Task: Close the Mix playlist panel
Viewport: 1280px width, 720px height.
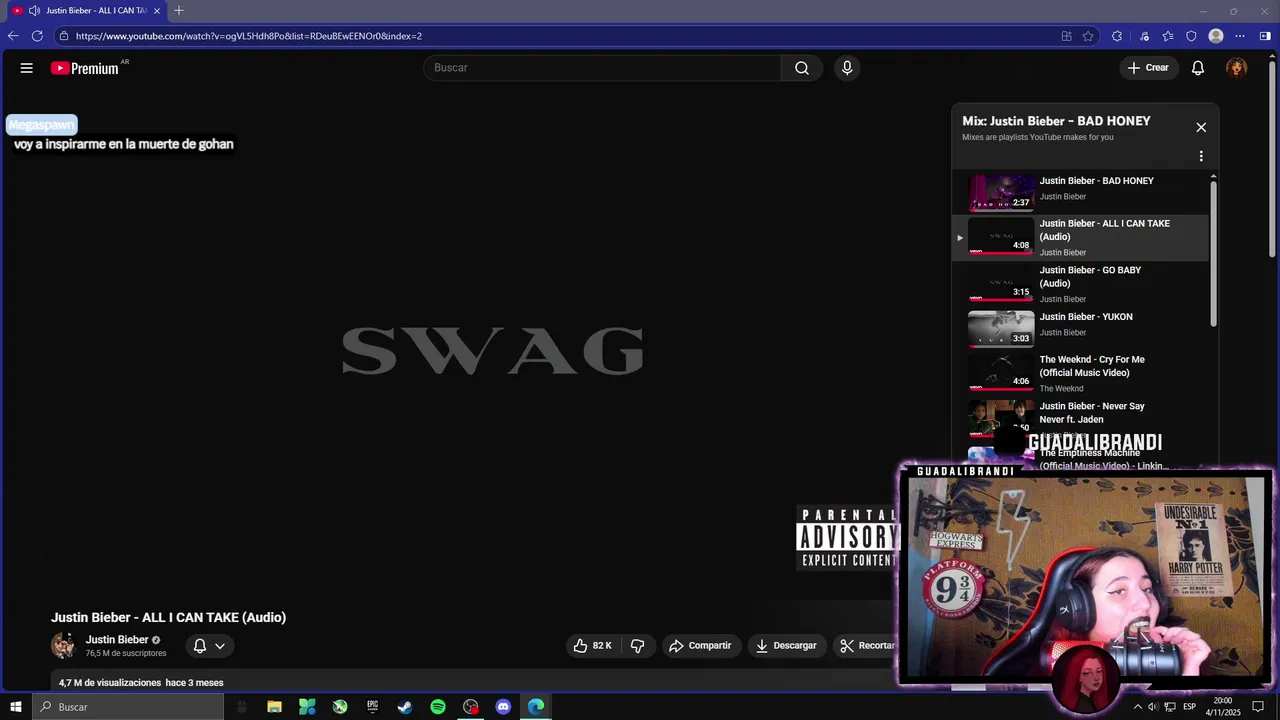Action: click(x=1201, y=127)
